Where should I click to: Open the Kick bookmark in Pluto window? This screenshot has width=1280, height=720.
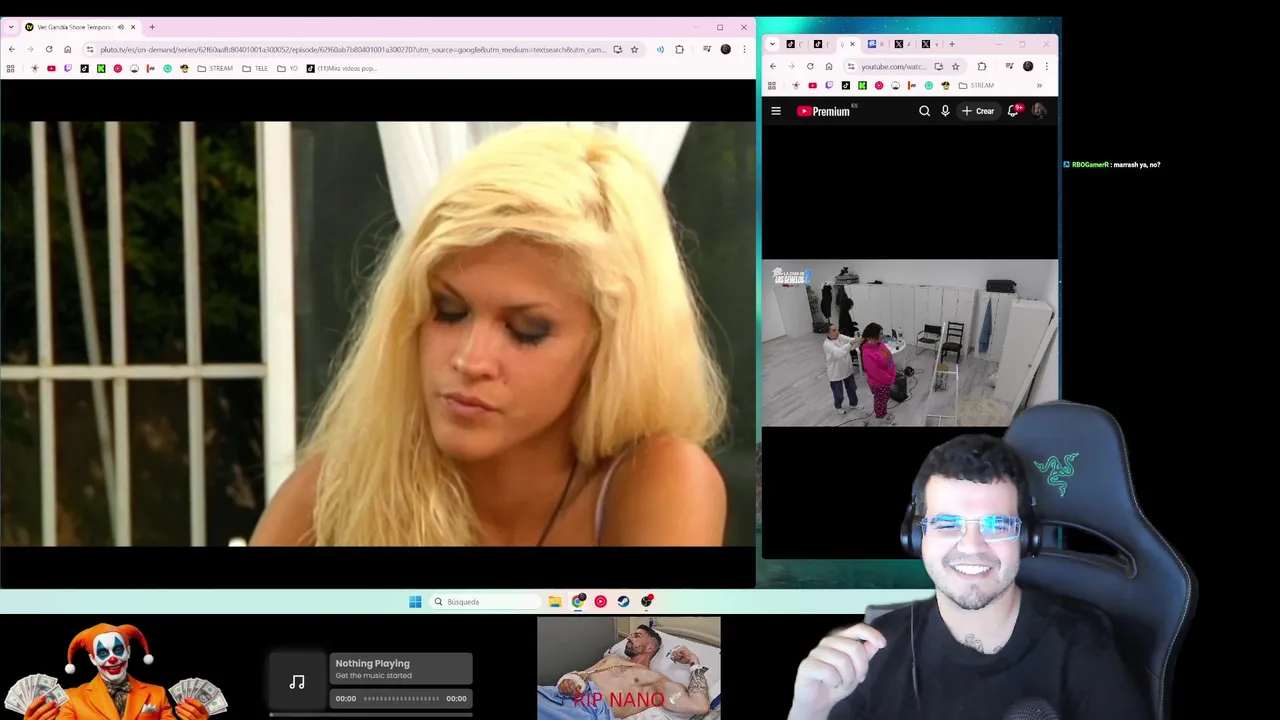pyautogui.click(x=101, y=68)
